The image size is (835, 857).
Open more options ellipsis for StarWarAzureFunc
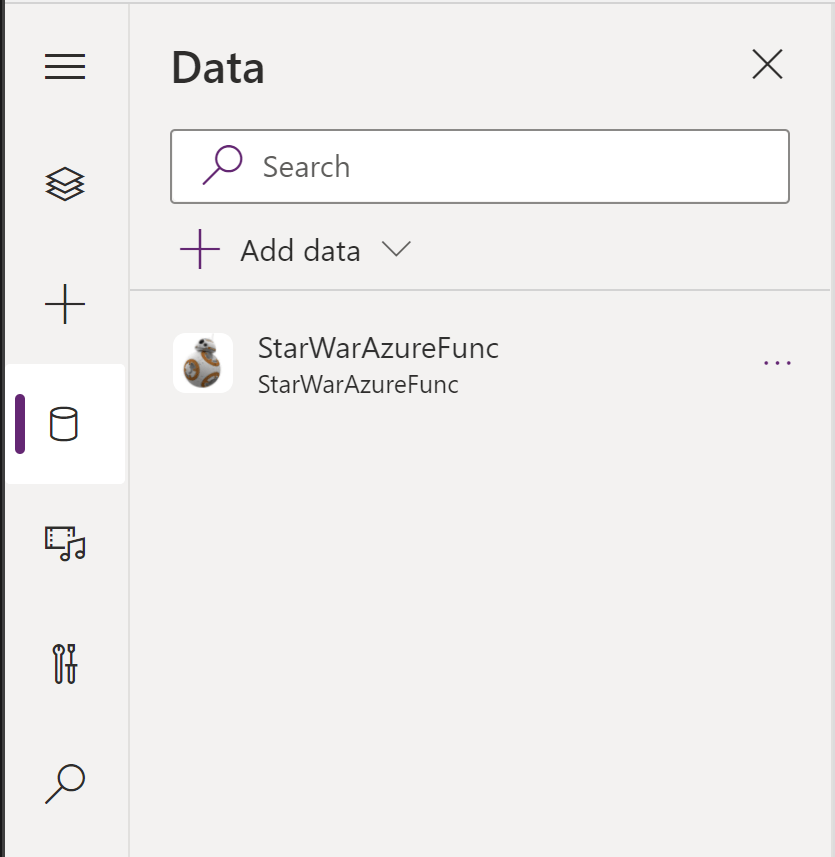777,363
